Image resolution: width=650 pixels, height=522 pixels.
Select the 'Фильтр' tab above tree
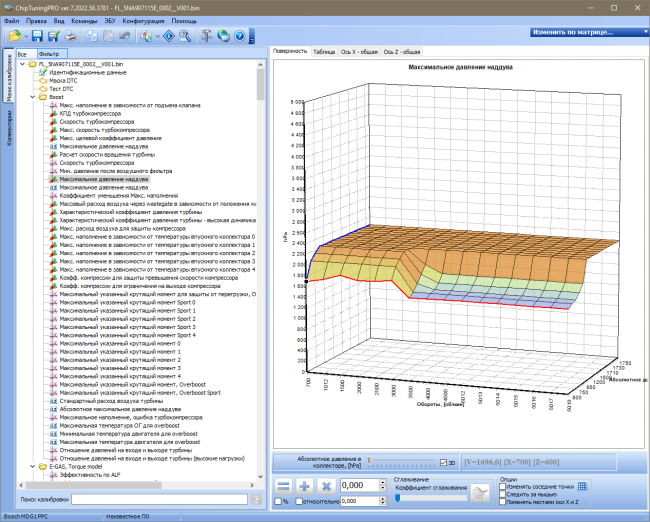(x=52, y=54)
